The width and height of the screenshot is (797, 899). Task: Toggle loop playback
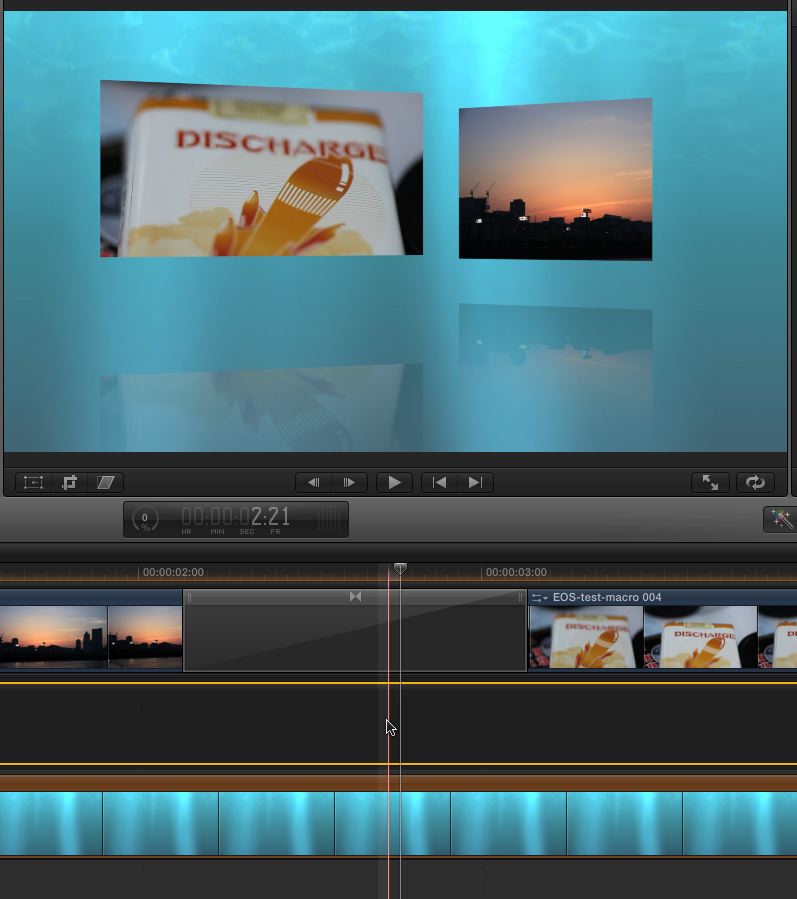click(755, 482)
